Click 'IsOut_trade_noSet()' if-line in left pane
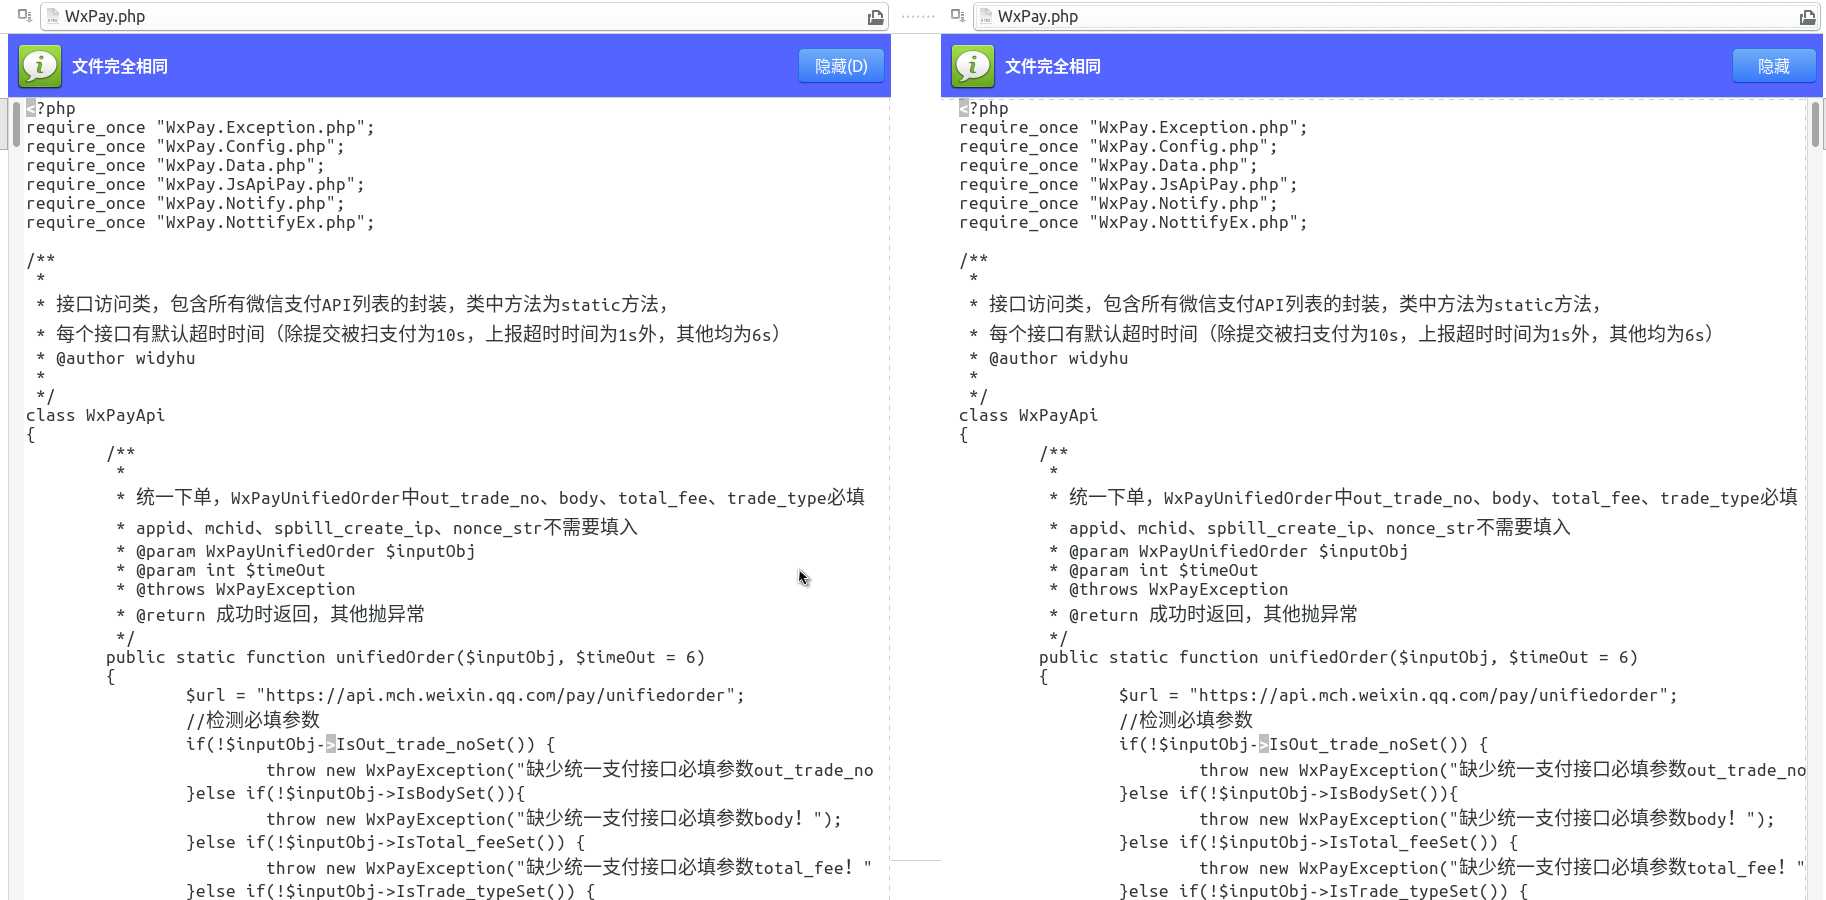This screenshot has height=900, width=1826. [370, 744]
